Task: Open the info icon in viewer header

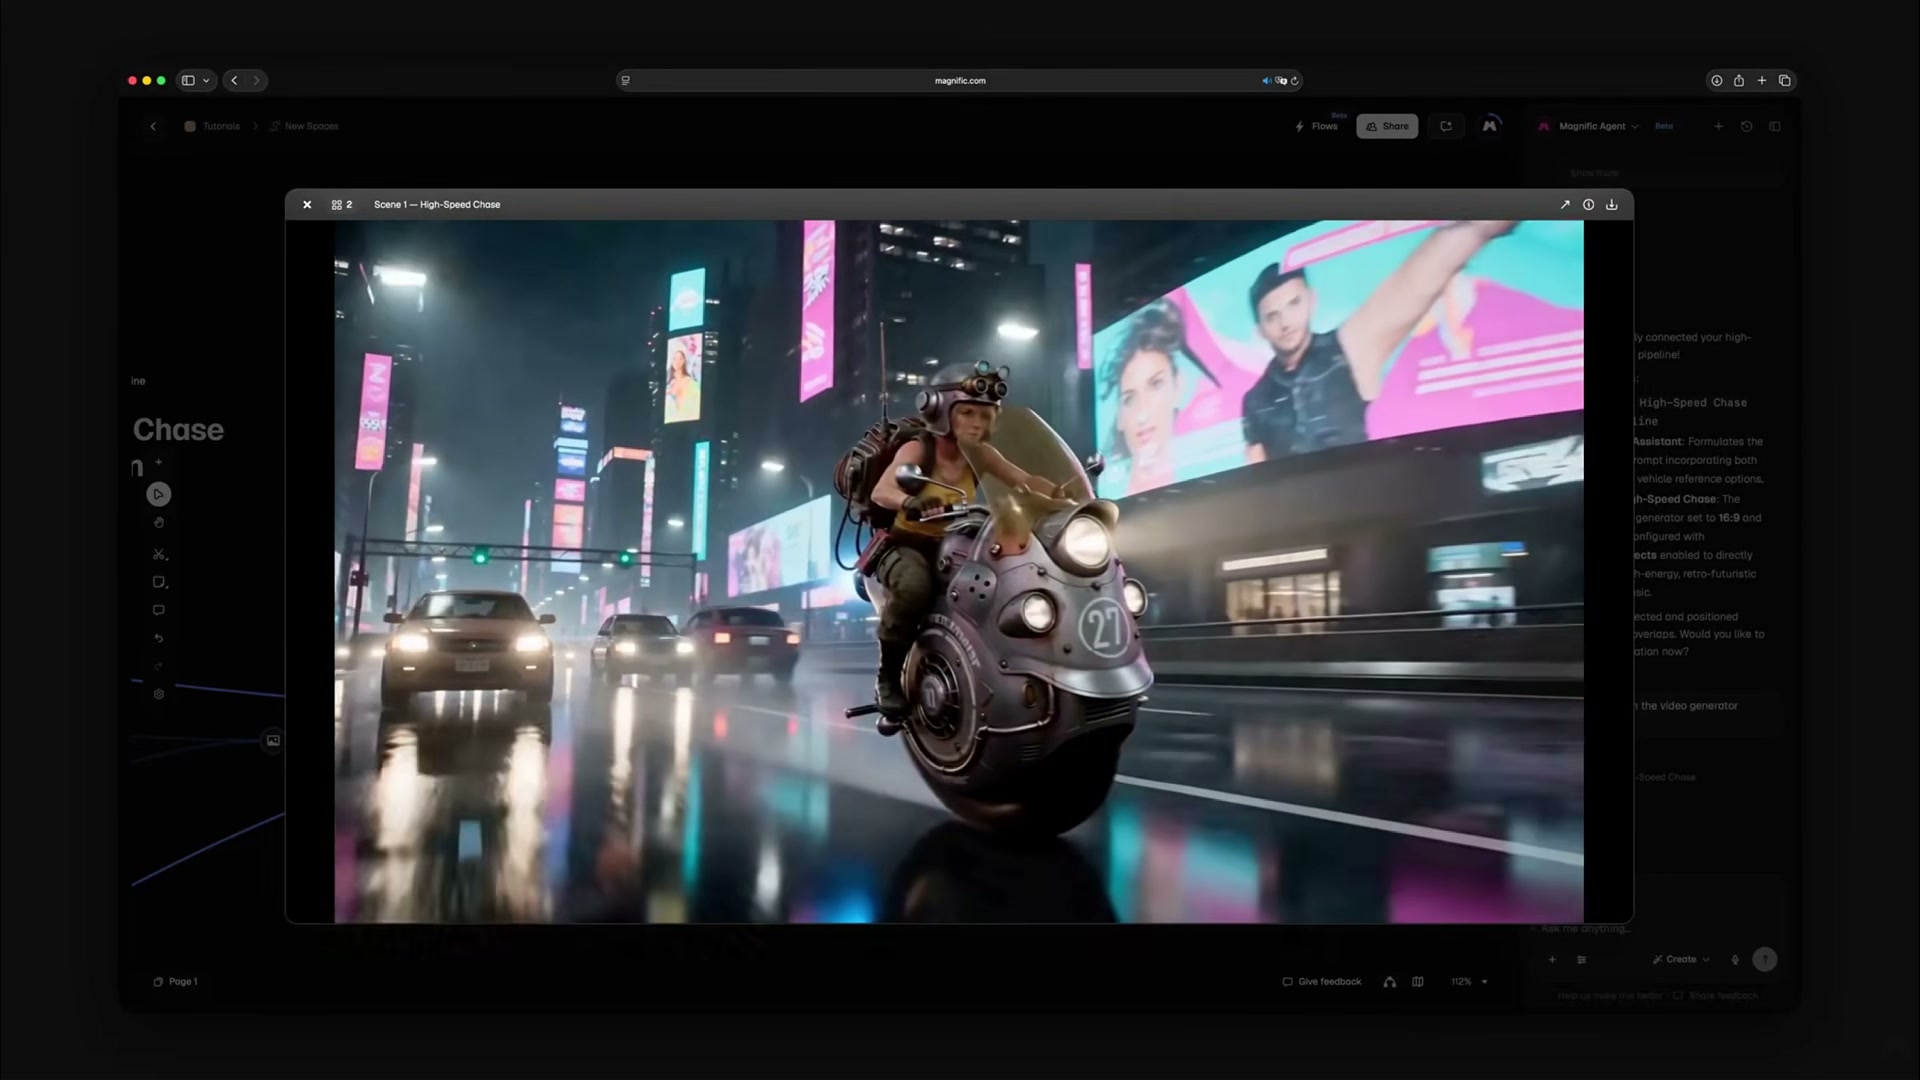Action: point(1588,204)
